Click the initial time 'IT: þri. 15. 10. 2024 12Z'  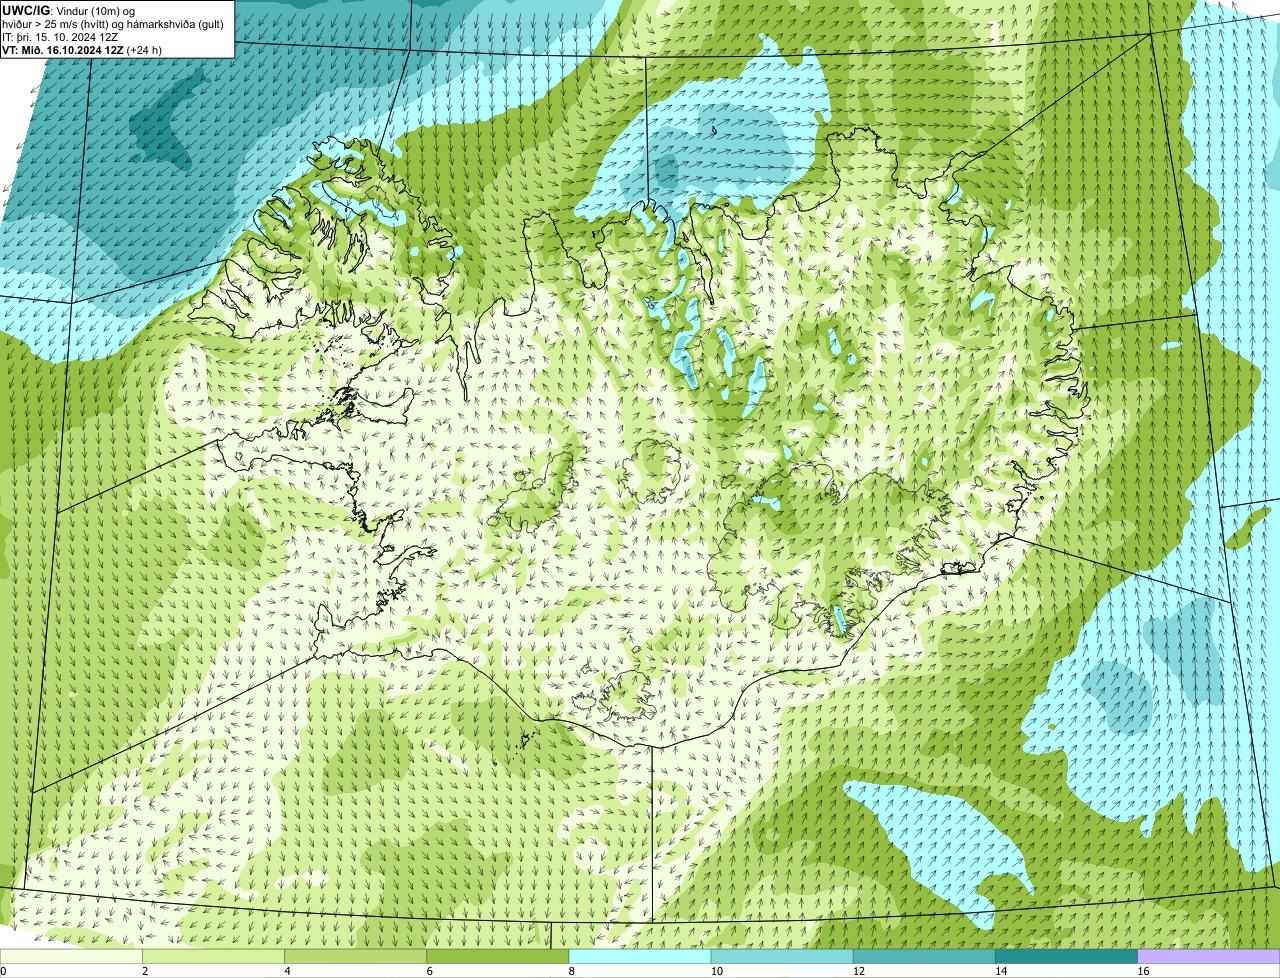point(61,37)
